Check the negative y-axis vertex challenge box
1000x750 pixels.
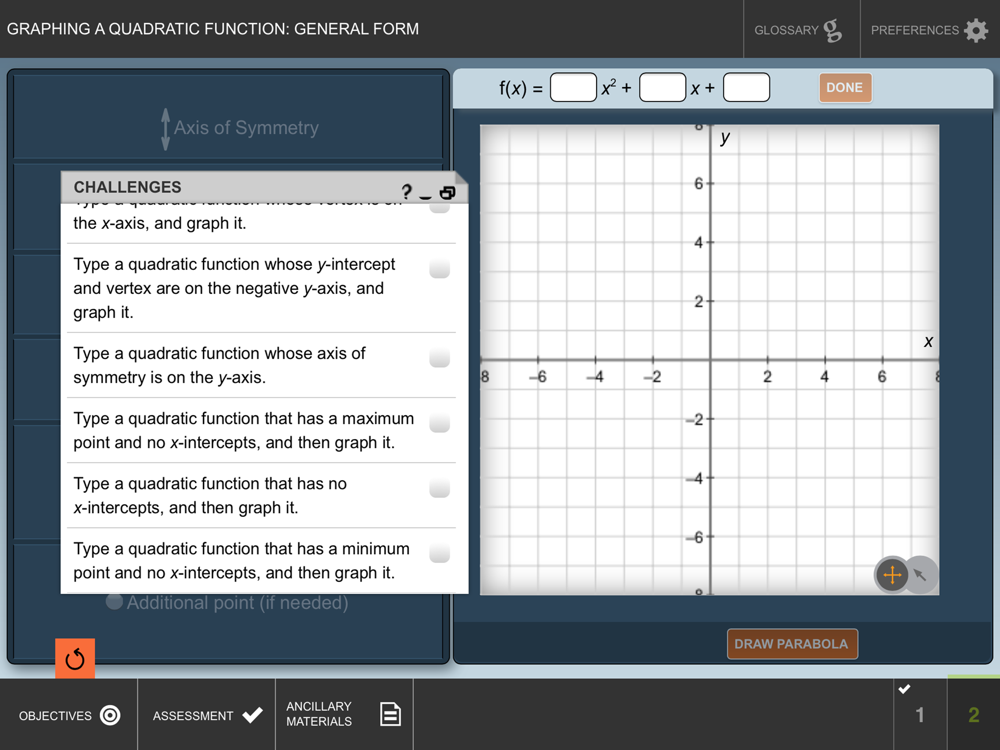coord(439,269)
